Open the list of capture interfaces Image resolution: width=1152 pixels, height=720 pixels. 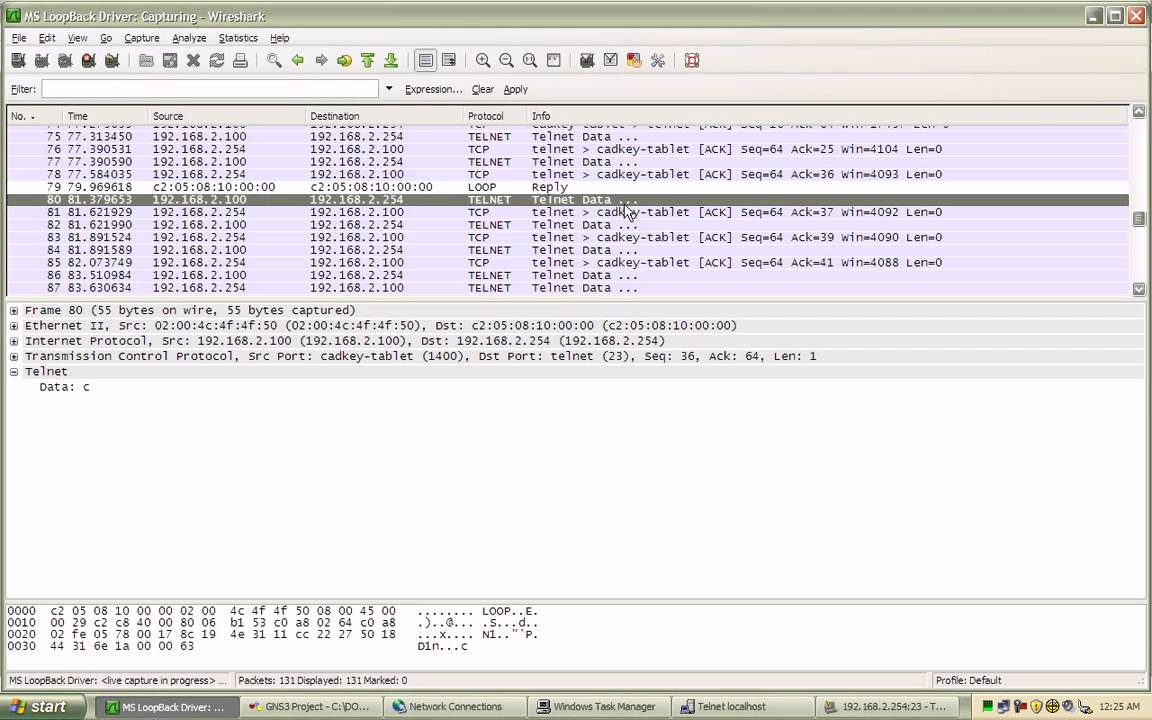click(18, 61)
